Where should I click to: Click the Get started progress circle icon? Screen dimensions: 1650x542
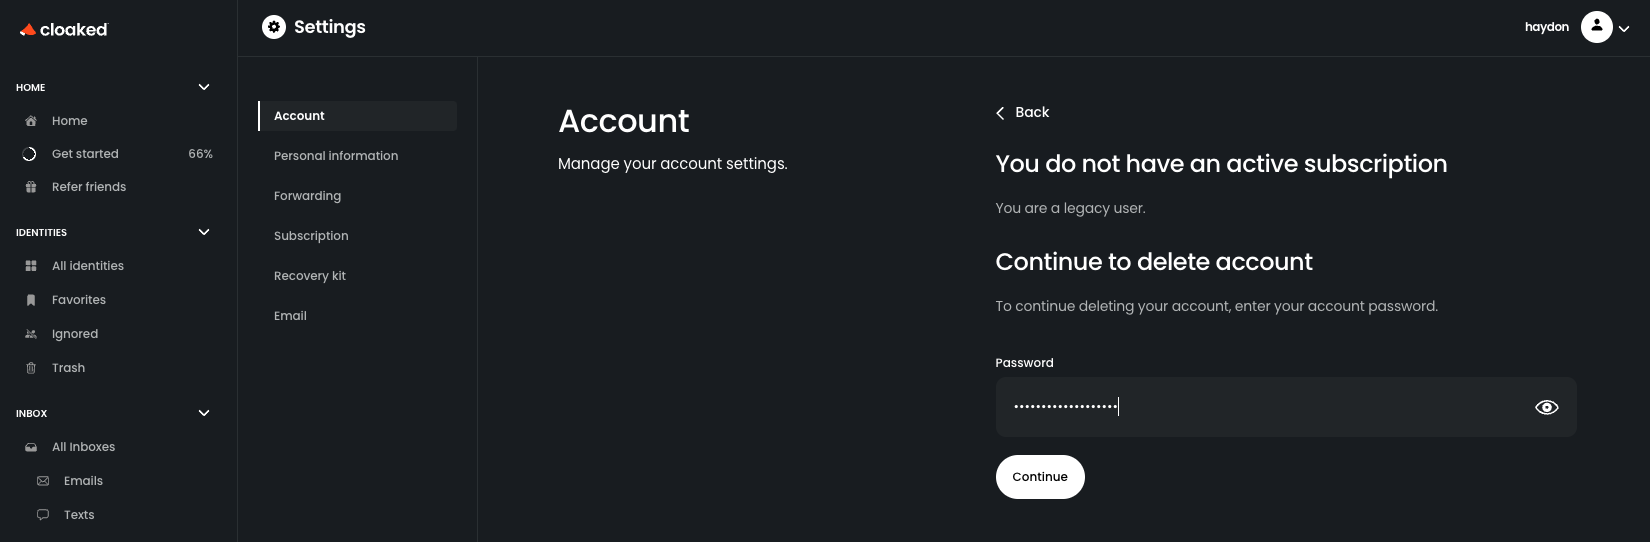click(30, 154)
